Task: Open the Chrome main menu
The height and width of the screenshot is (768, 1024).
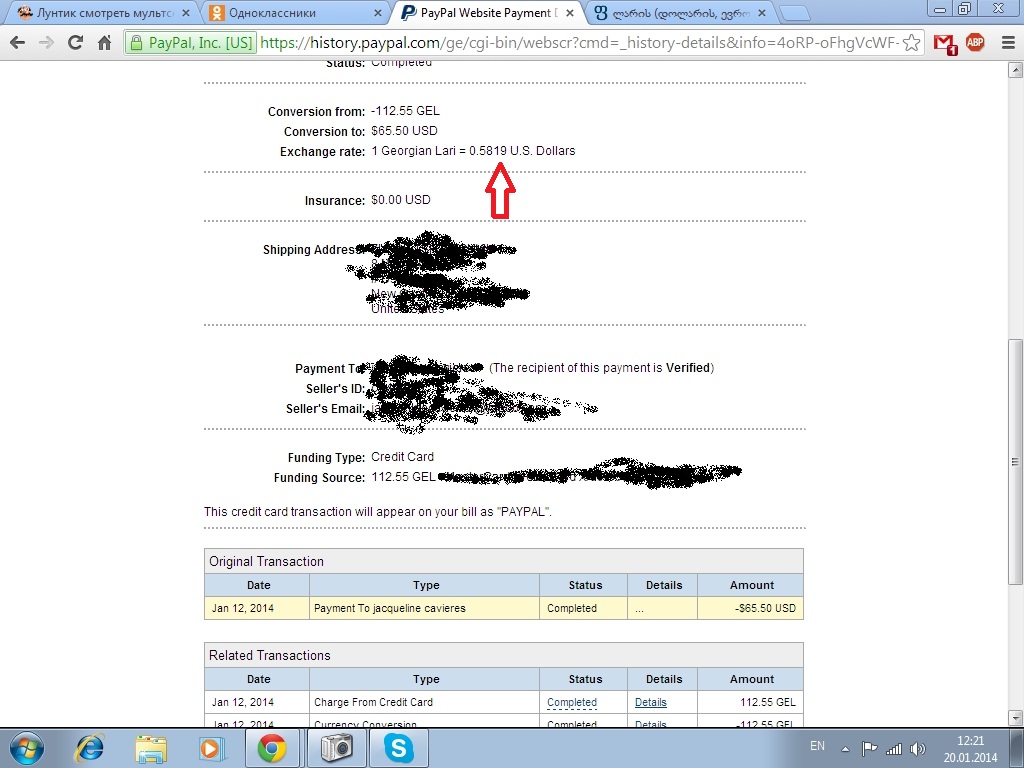Action: tap(1008, 43)
